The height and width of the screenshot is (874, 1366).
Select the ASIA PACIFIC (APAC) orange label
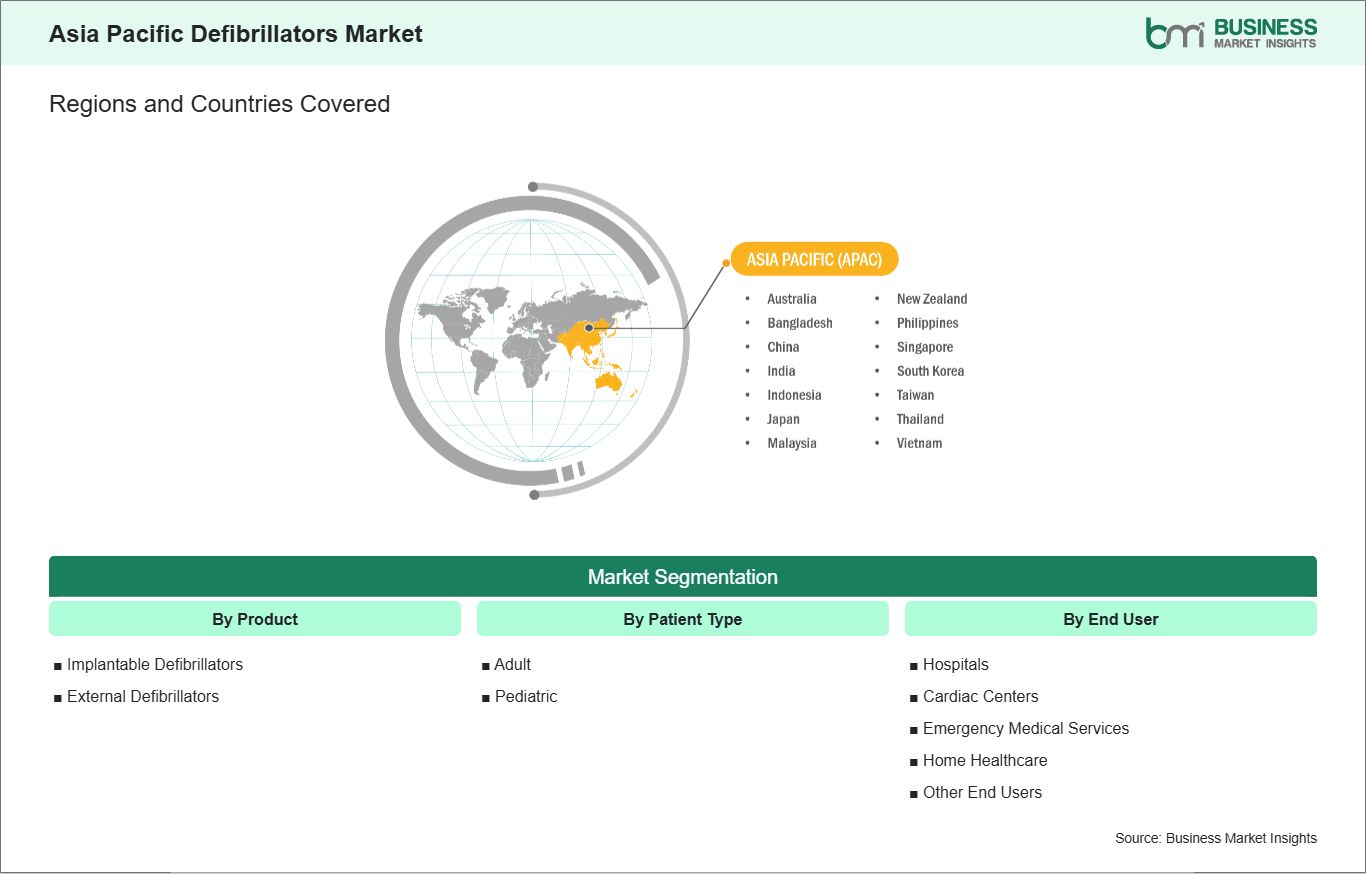[x=815, y=260]
